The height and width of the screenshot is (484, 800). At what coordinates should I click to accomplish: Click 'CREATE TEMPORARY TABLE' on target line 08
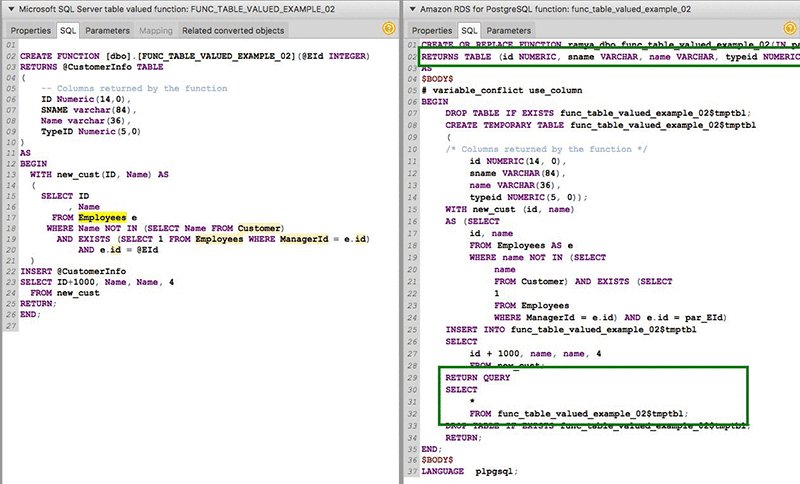505,125
